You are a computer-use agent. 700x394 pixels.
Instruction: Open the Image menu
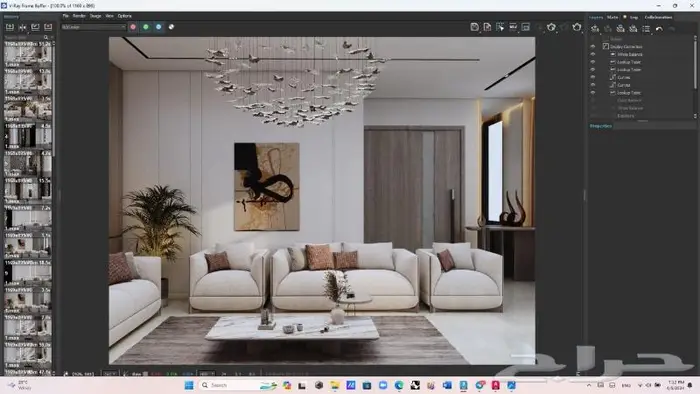96,16
